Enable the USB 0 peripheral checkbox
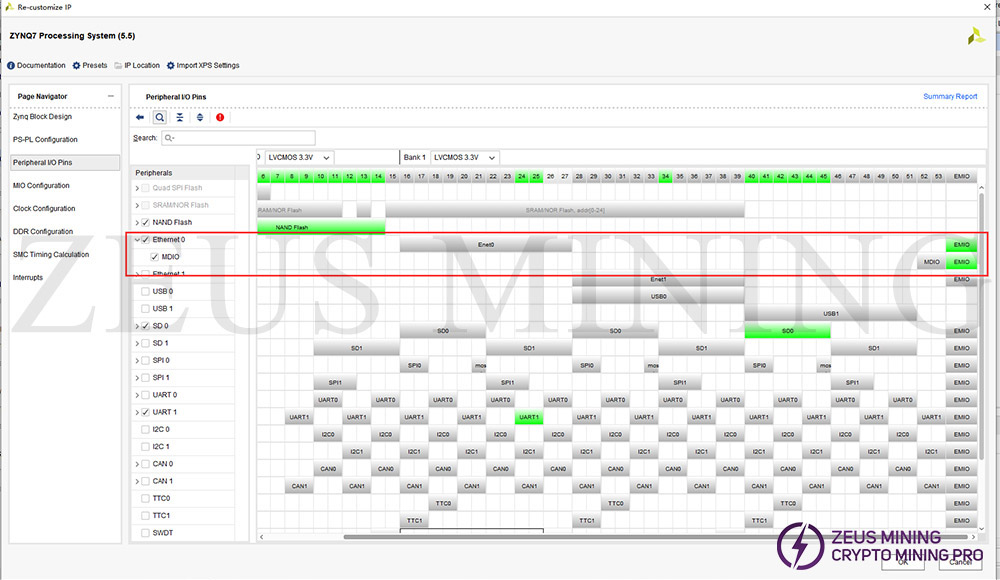1000x580 pixels. click(x=145, y=291)
